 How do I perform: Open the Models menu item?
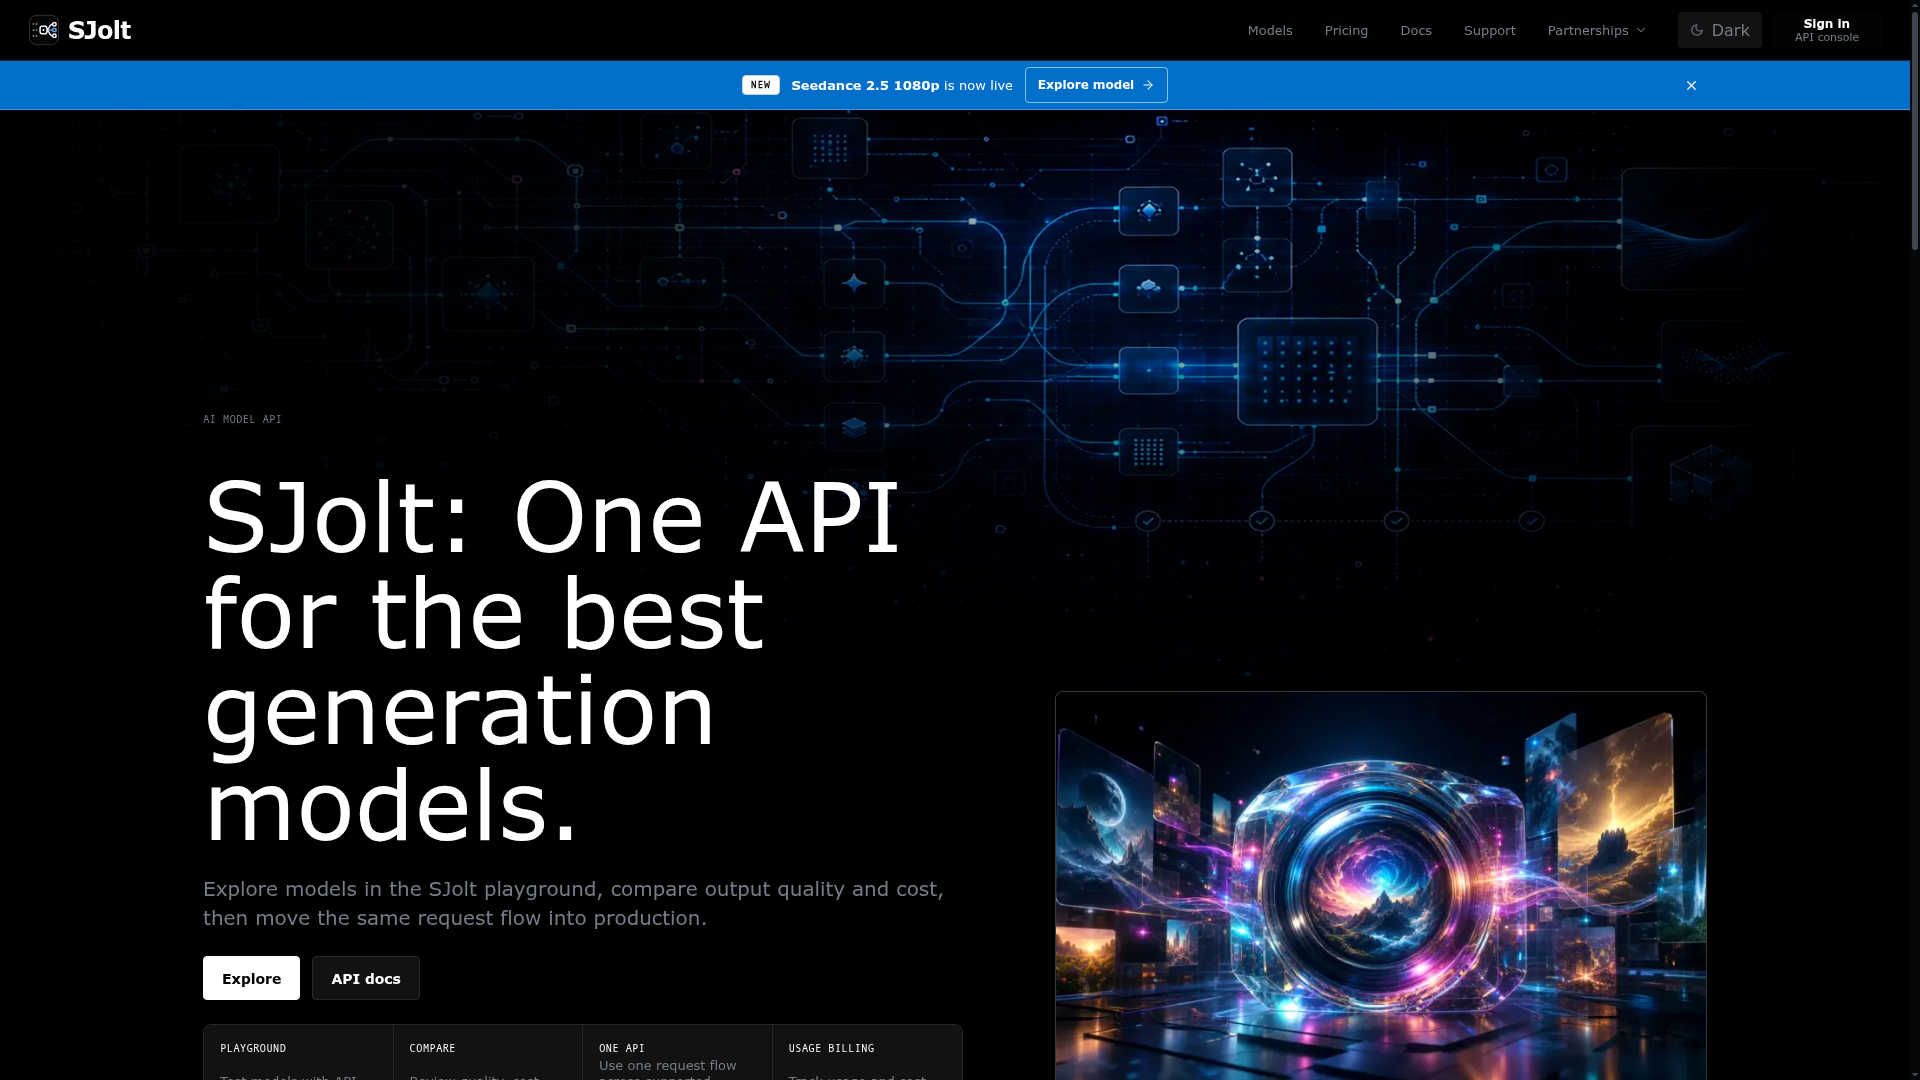[x=1270, y=30]
